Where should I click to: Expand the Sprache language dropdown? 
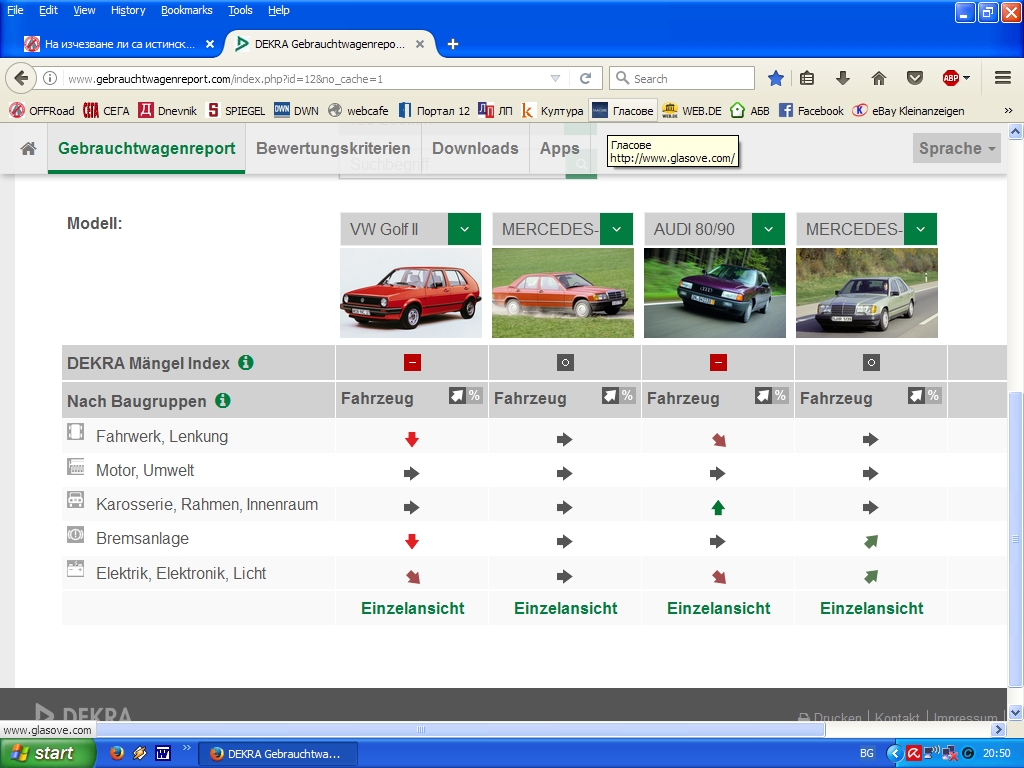(x=956, y=148)
